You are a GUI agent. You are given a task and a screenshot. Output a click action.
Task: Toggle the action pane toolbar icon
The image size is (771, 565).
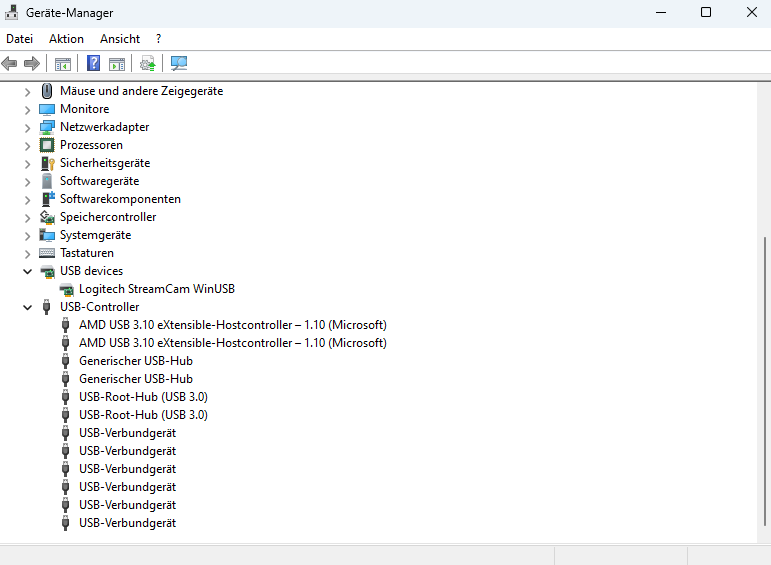[117, 63]
